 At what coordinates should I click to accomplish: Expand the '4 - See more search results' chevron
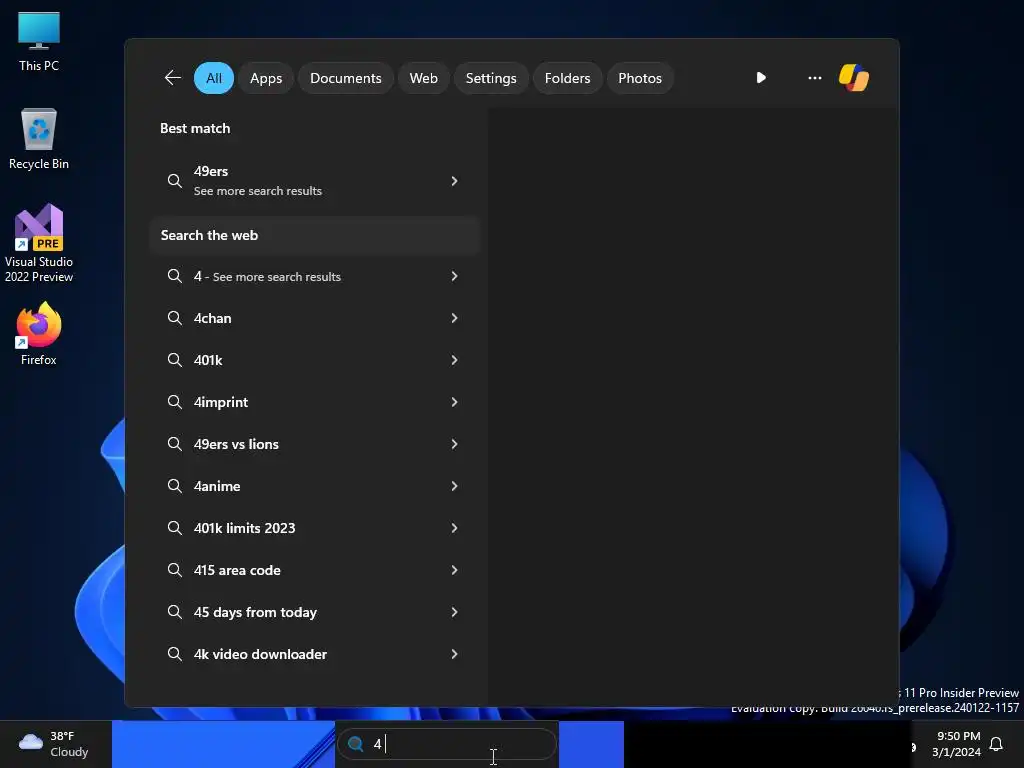455,276
